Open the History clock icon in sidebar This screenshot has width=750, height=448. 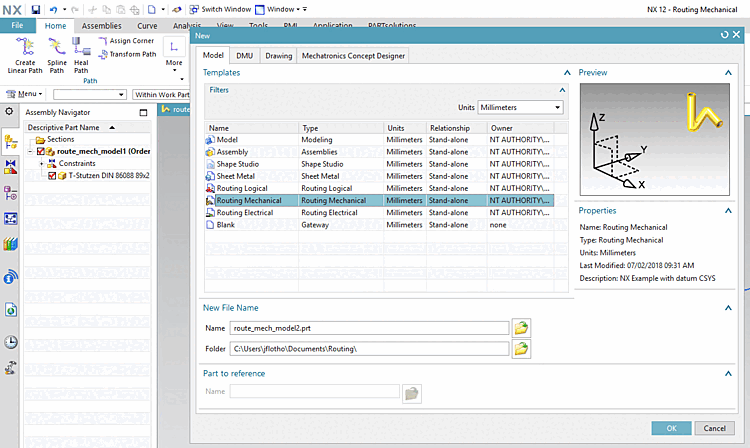coord(11,342)
